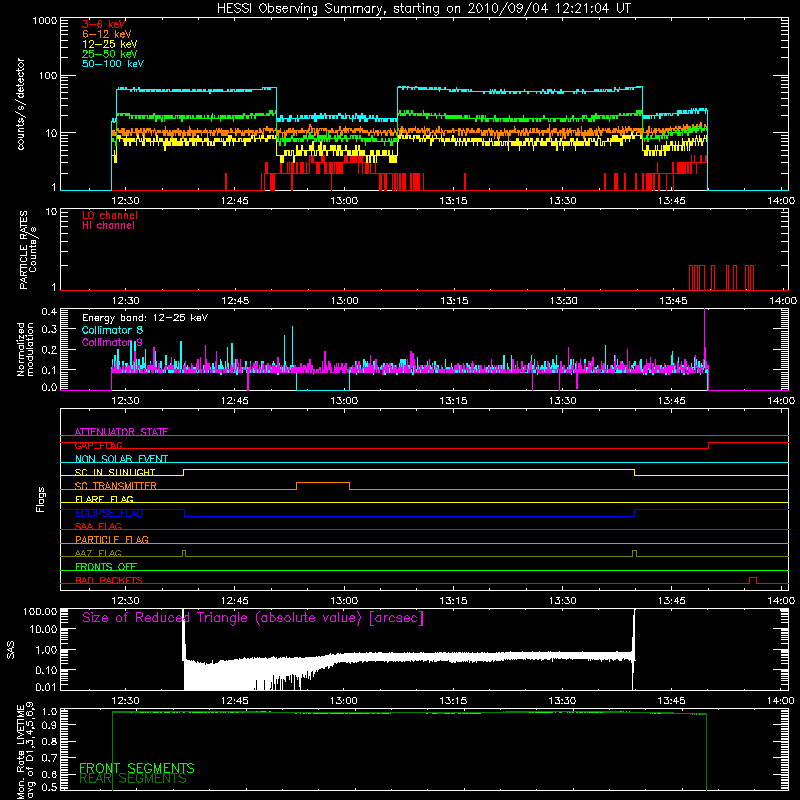
Task: Click the HESSI Observing Summary title text
Action: [x=424, y=9]
